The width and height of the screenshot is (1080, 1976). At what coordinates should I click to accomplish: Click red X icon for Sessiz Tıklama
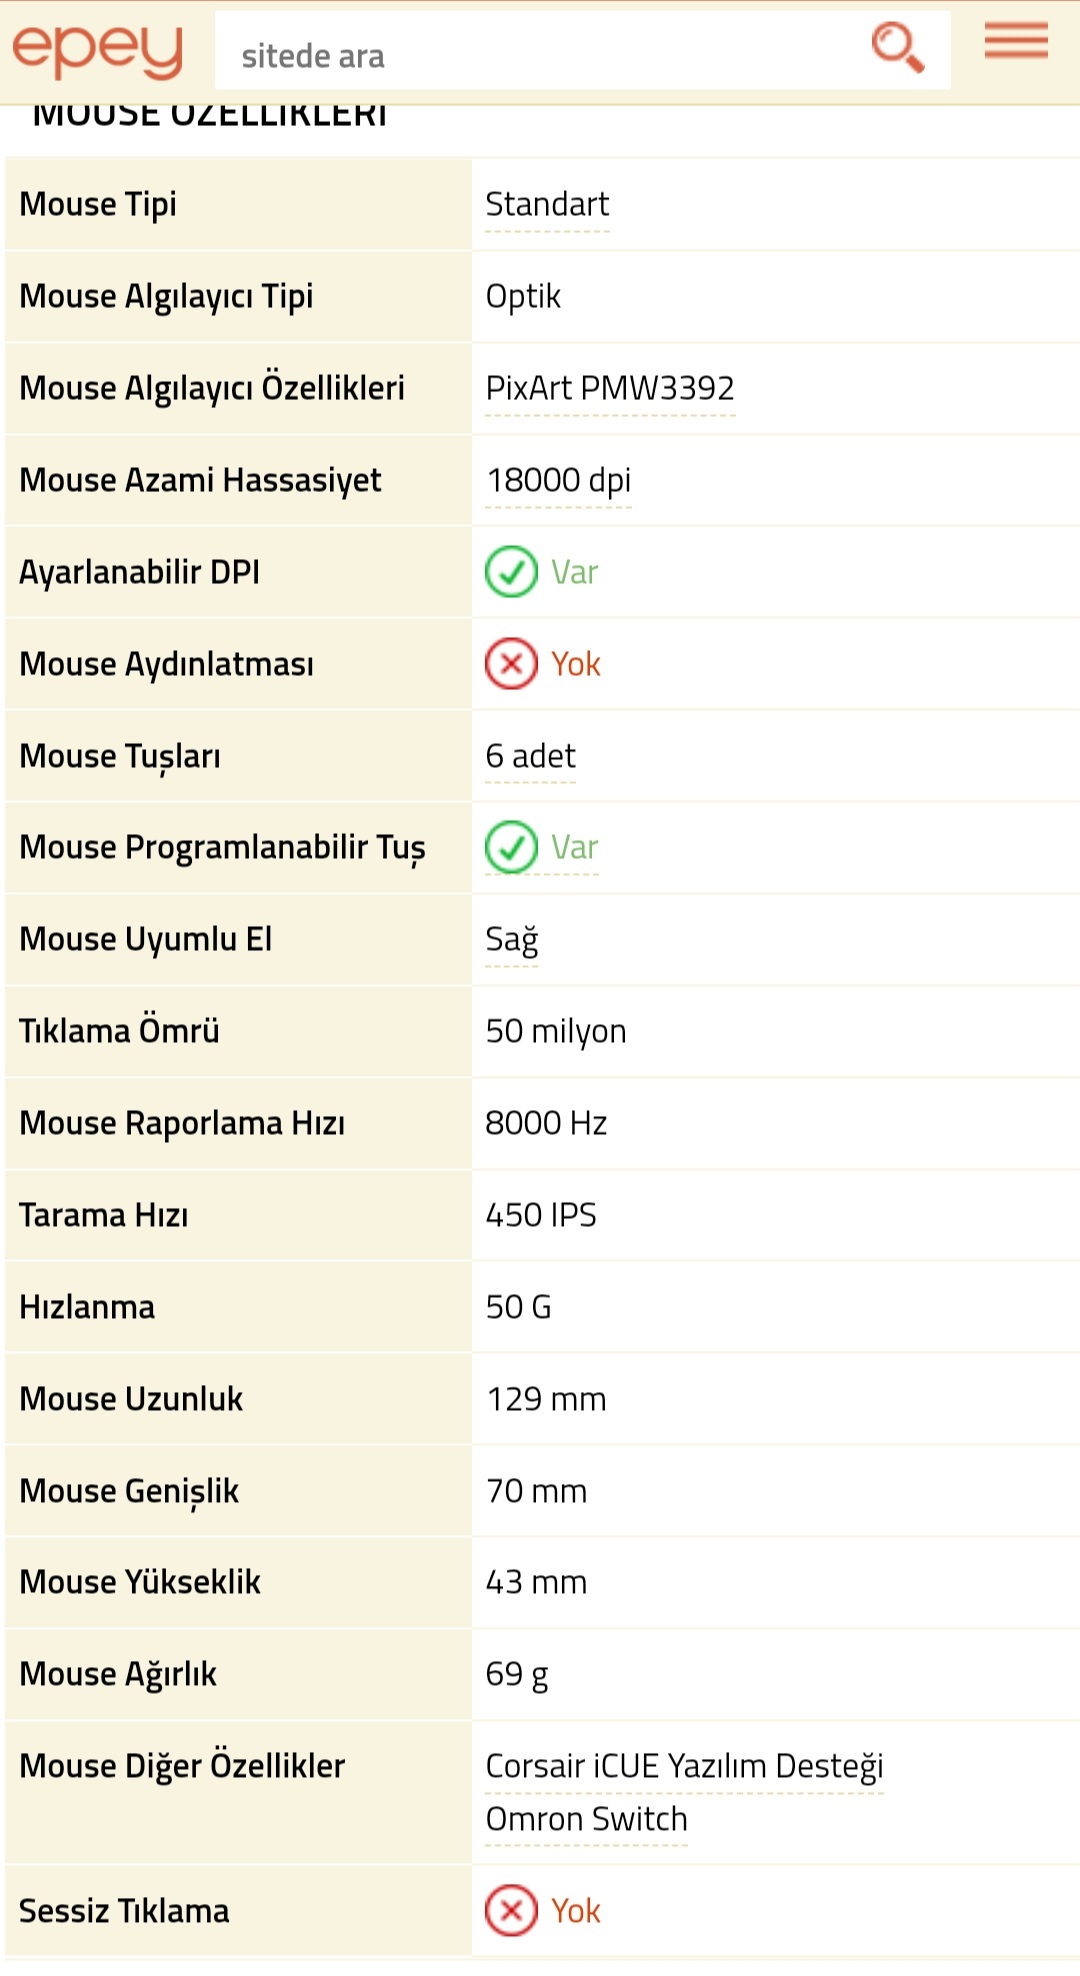click(511, 1911)
